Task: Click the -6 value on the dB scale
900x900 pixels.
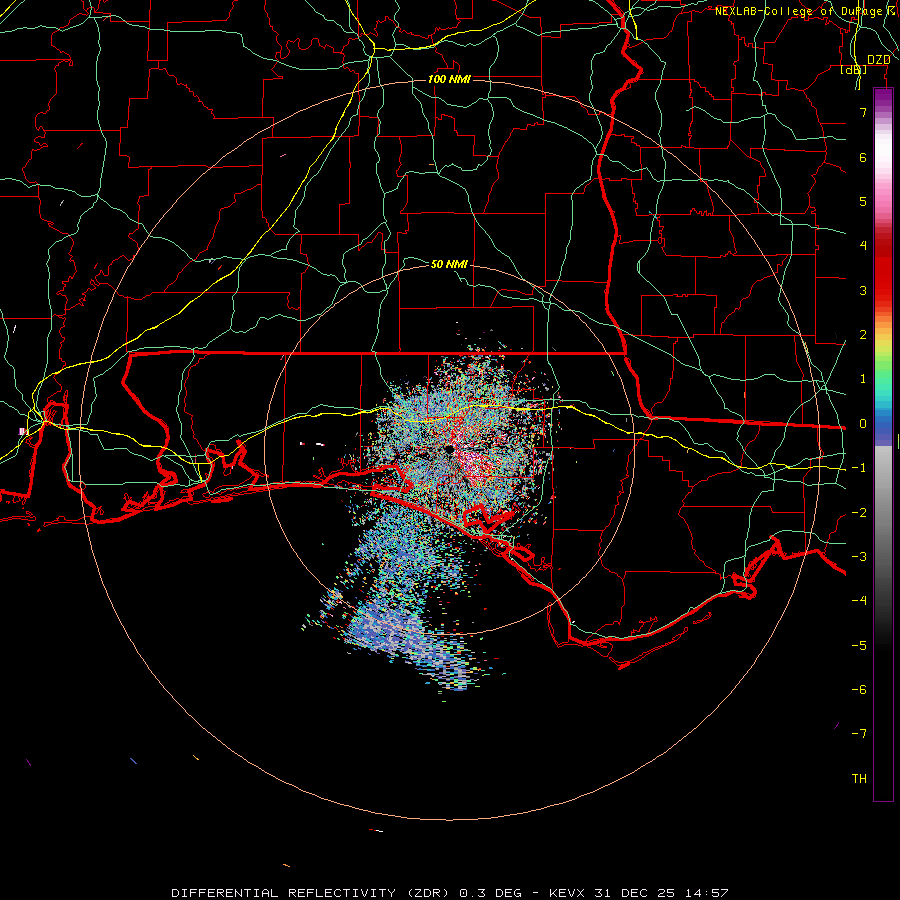Action: point(859,690)
